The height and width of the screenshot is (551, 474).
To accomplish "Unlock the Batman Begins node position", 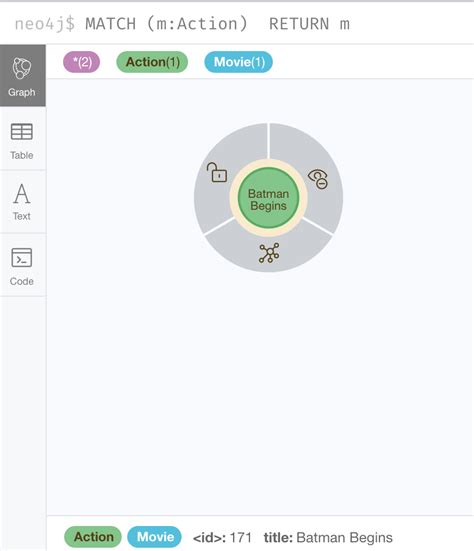I will click(x=217, y=172).
